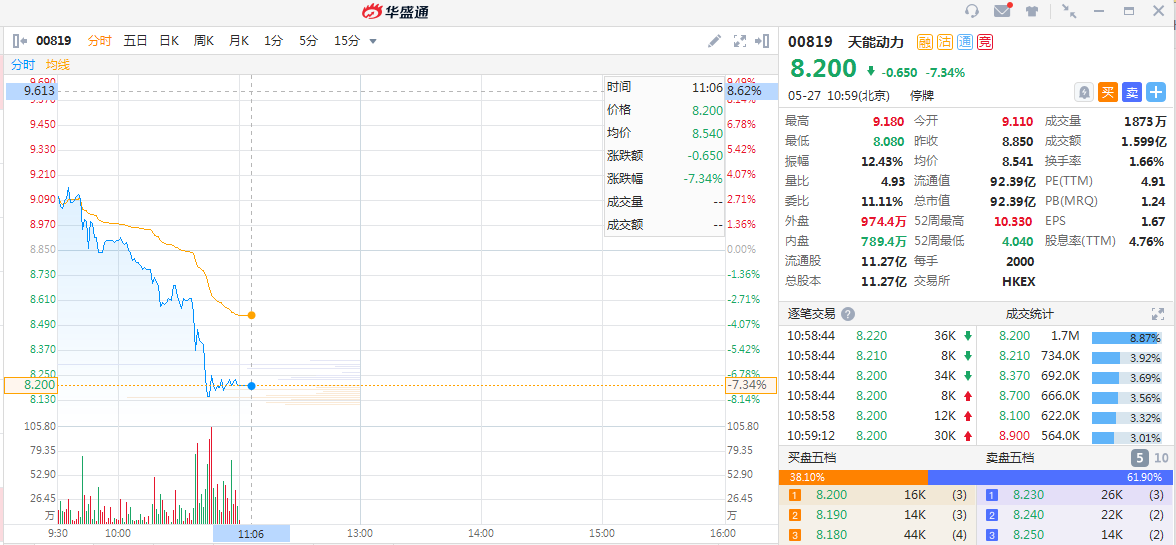Image resolution: width=1176 pixels, height=545 pixels.
Task: Open the minute-period dropdown after 15分
Action: click(373, 41)
